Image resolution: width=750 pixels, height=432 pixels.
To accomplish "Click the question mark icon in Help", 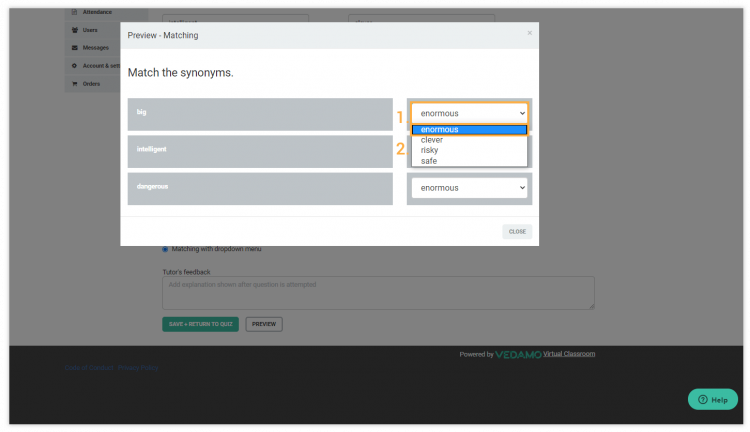I will (703, 399).
